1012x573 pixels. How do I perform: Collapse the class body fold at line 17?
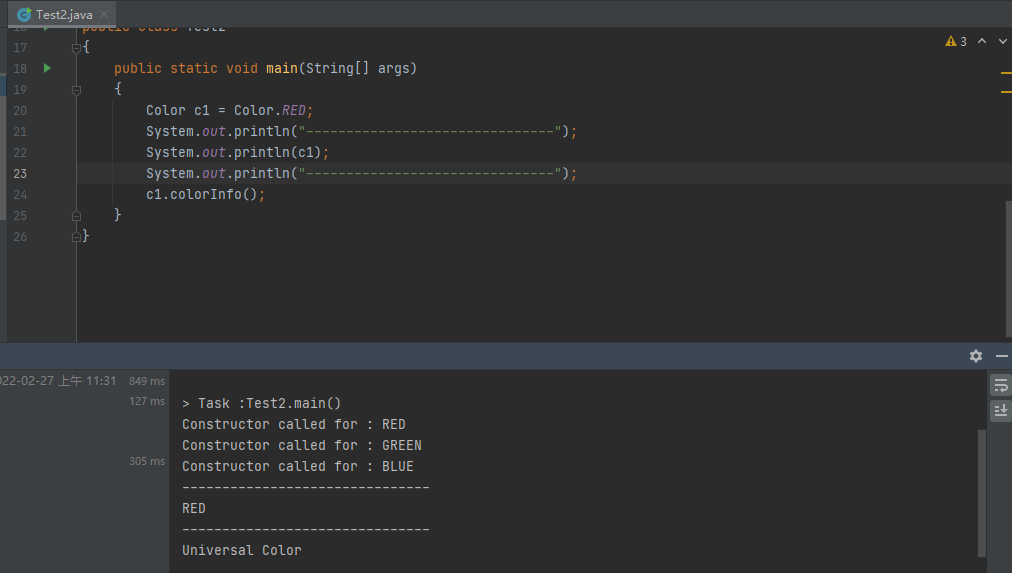click(x=76, y=48)
